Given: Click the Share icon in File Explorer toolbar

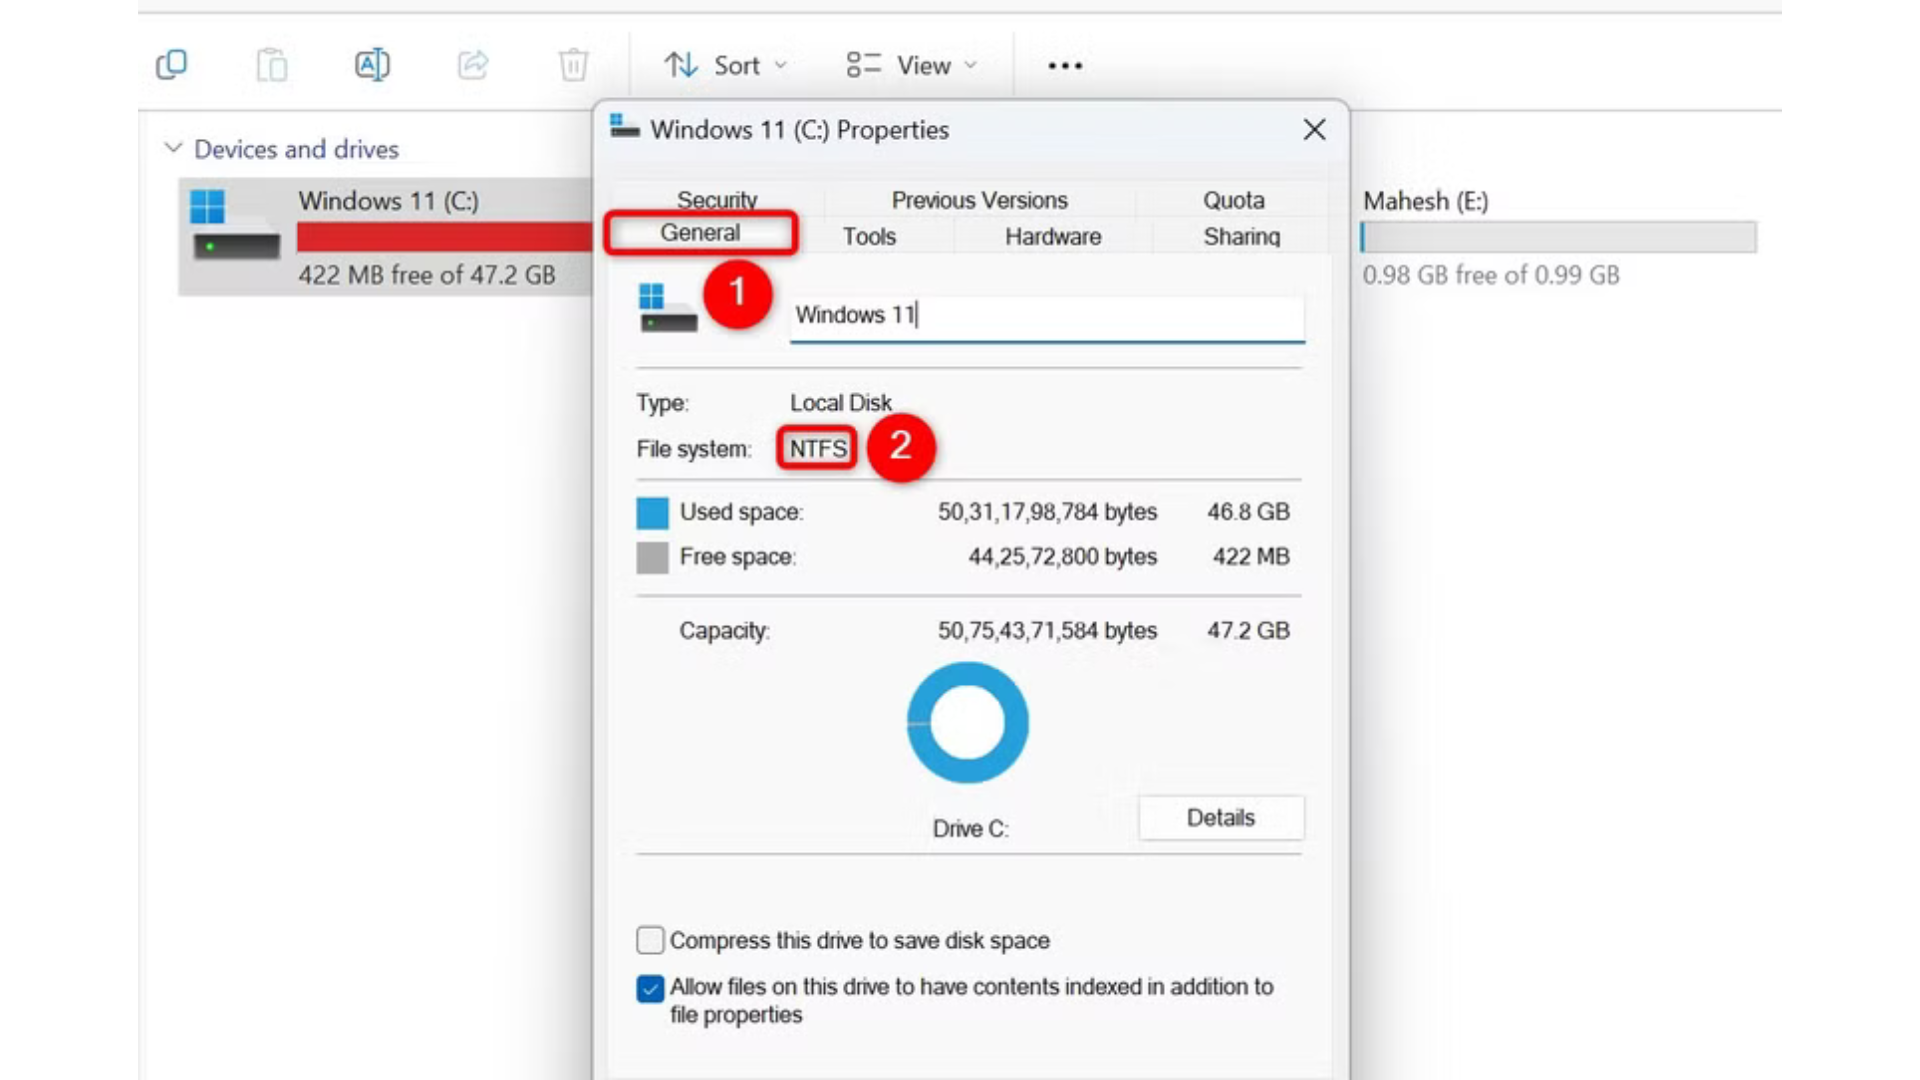Looking at the screenshot, I should pos(473,65).
